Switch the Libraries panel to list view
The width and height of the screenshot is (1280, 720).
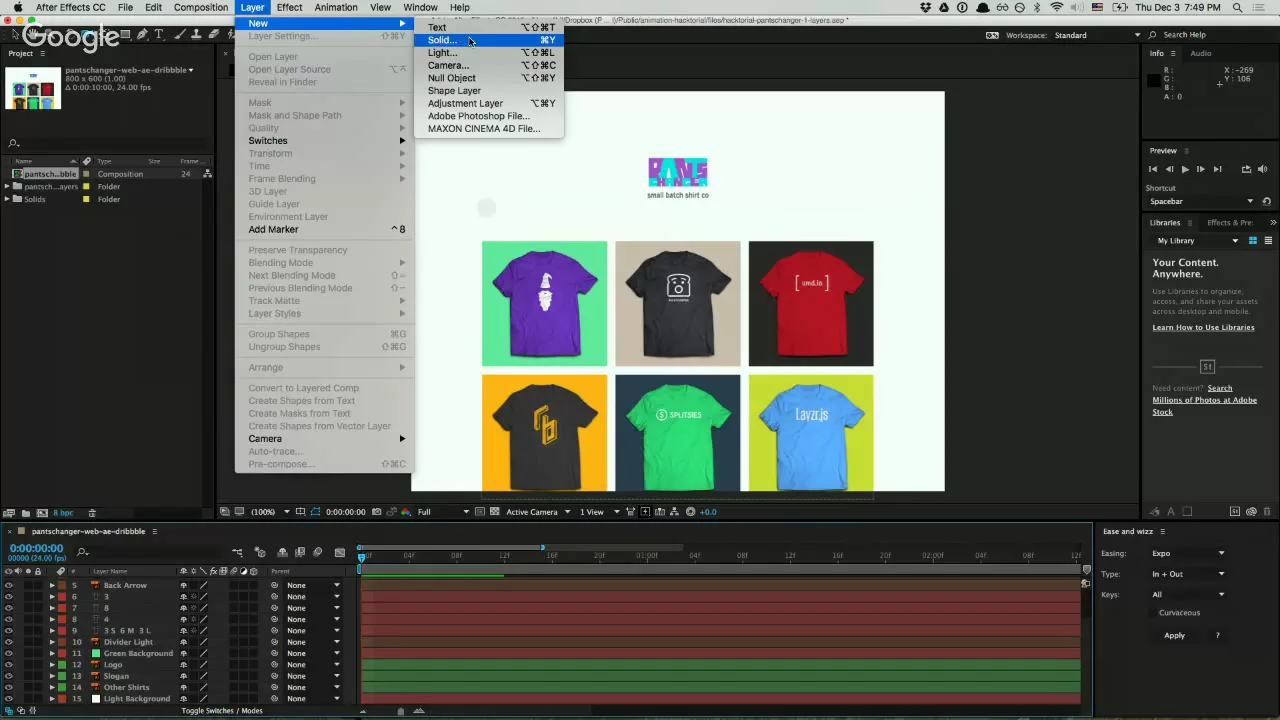[x=1268, y=241]
